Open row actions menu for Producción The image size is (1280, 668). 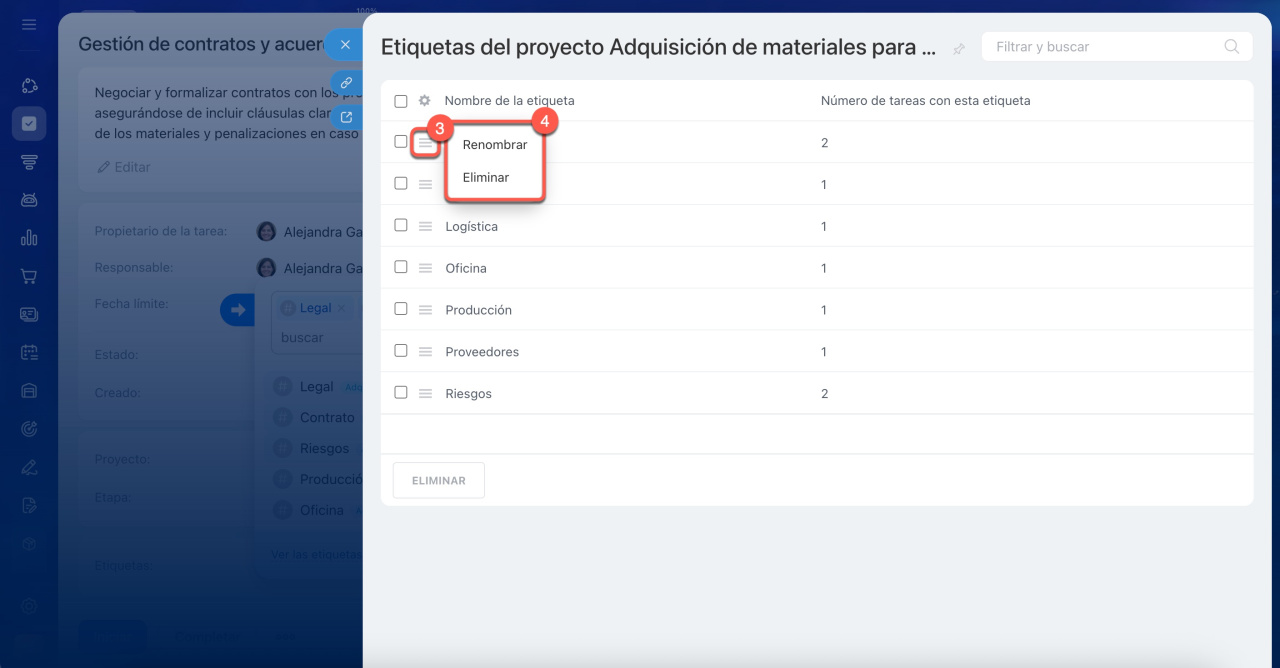[x=425, y=310]
